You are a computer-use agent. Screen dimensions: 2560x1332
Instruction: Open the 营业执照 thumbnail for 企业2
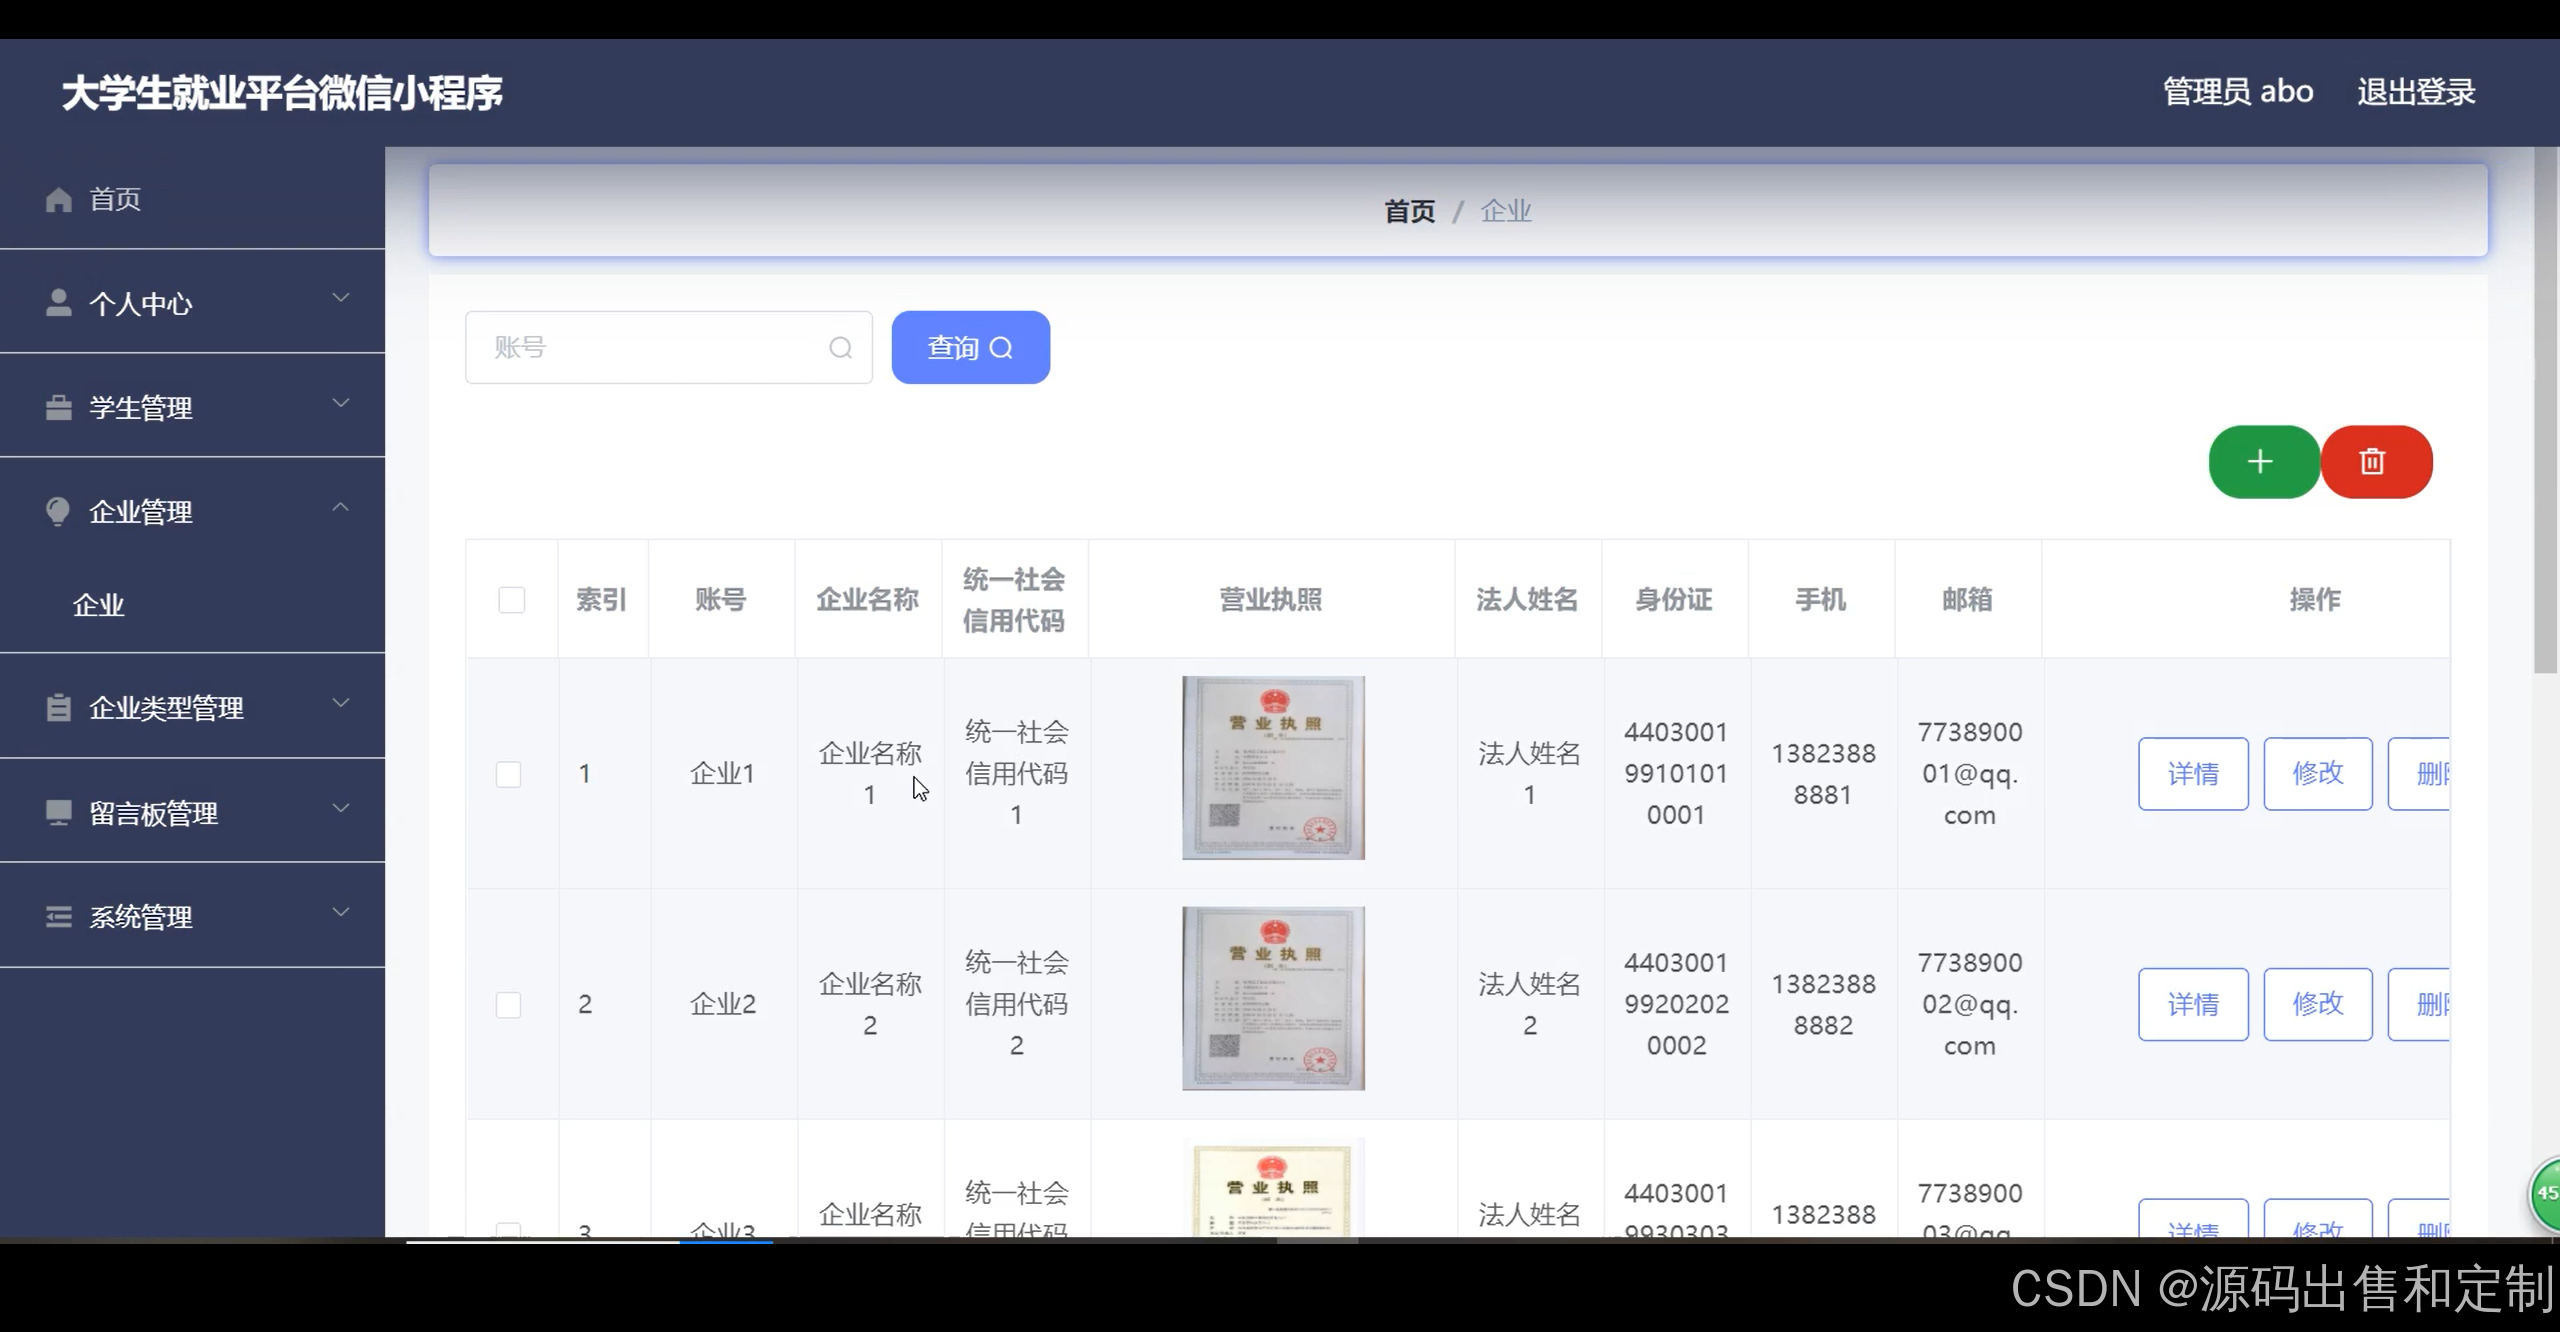click(1273, 998)
